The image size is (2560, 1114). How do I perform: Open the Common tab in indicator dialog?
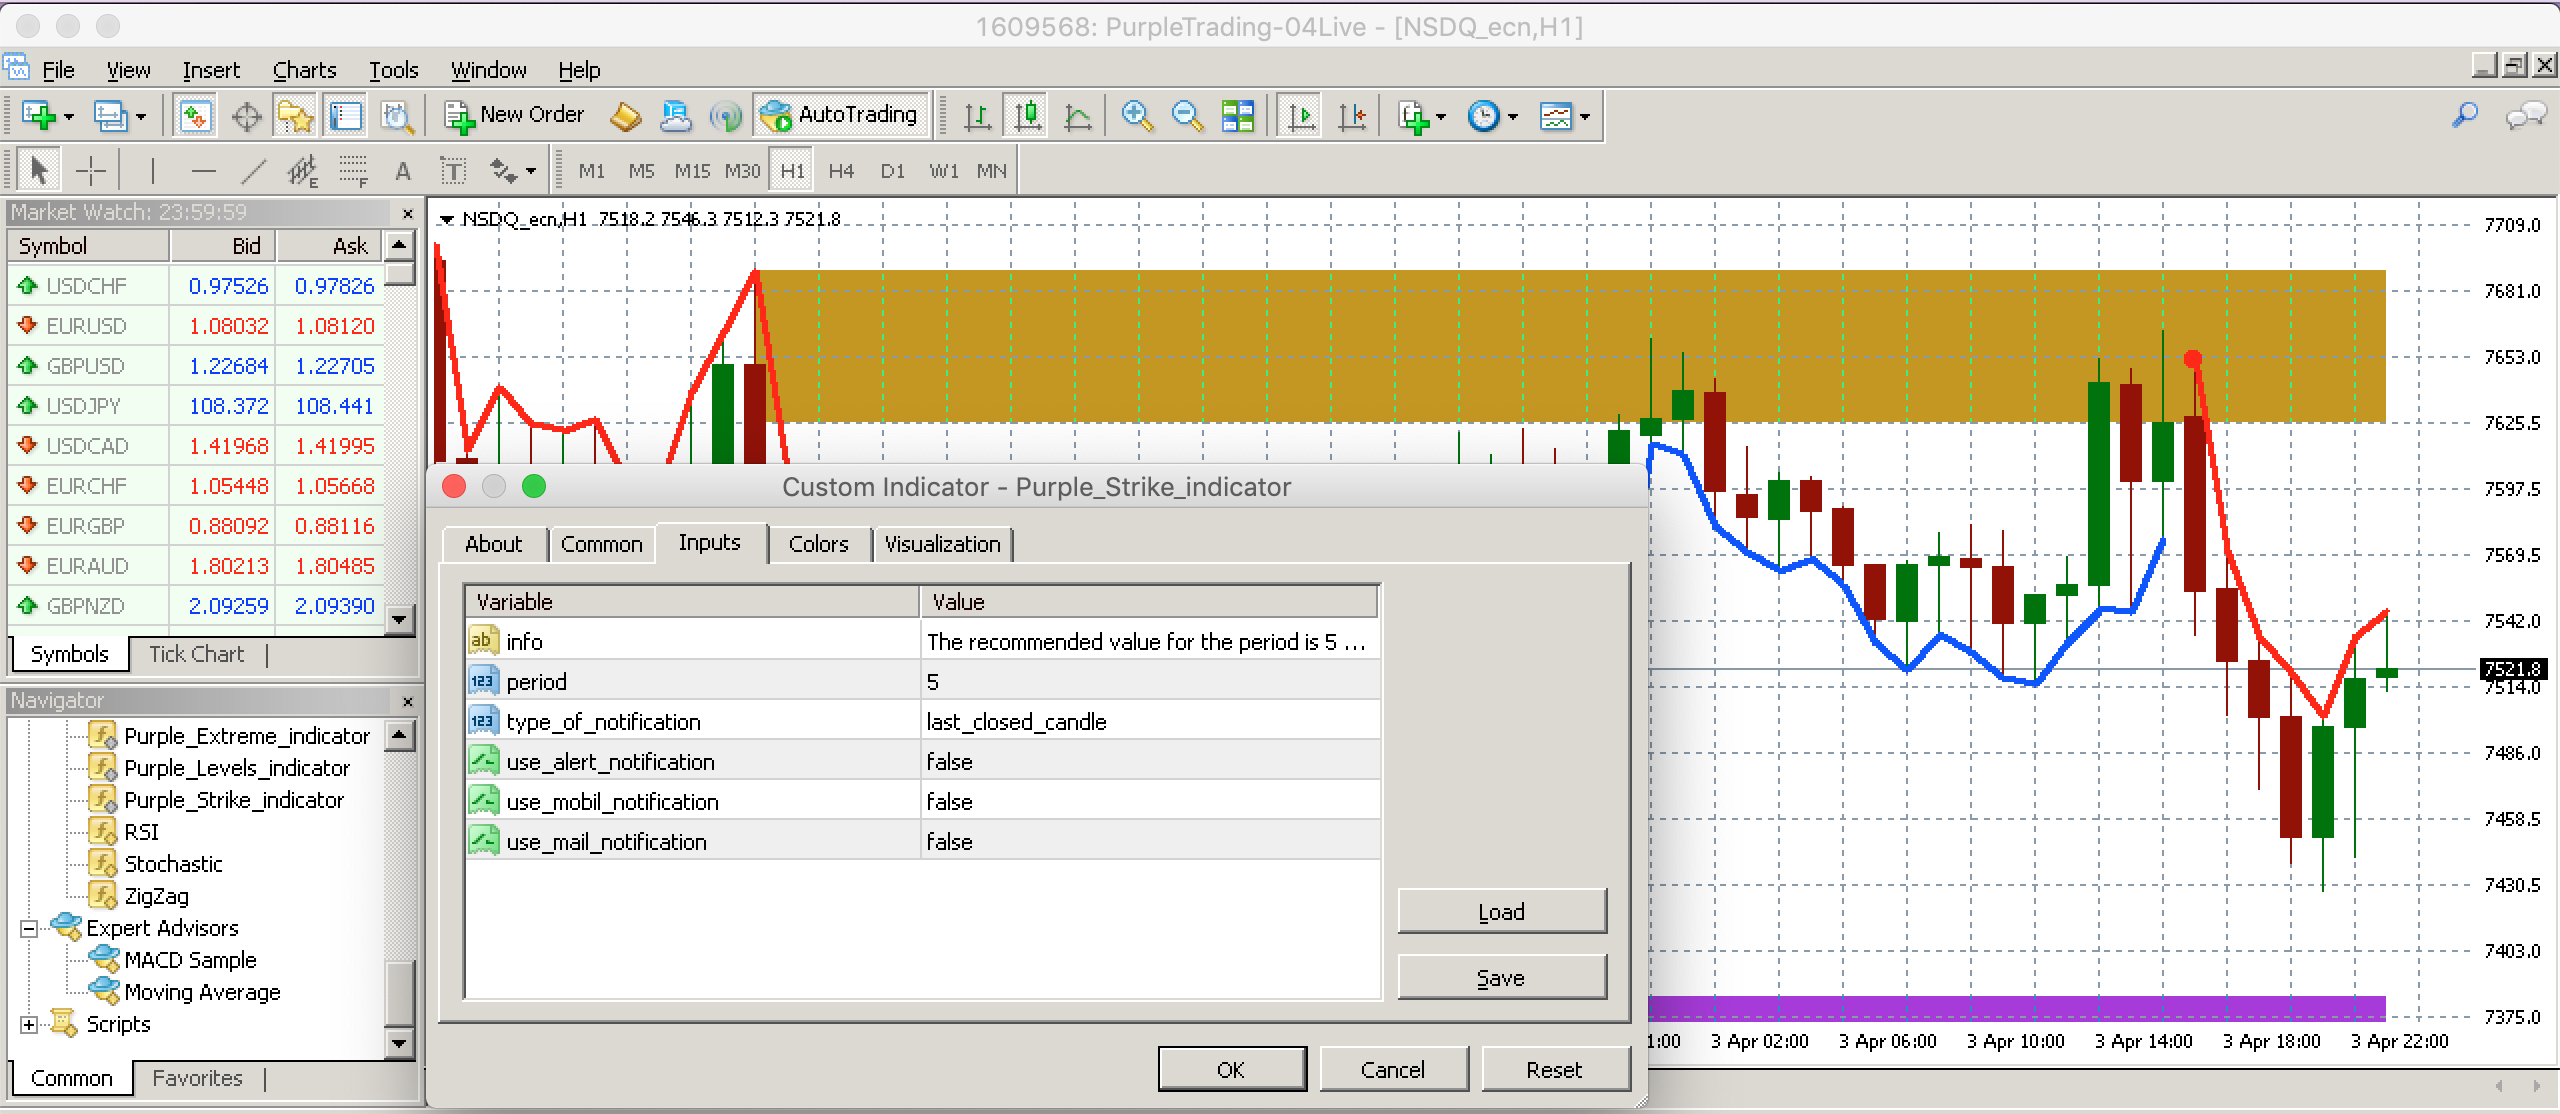(x=601, y=544)
